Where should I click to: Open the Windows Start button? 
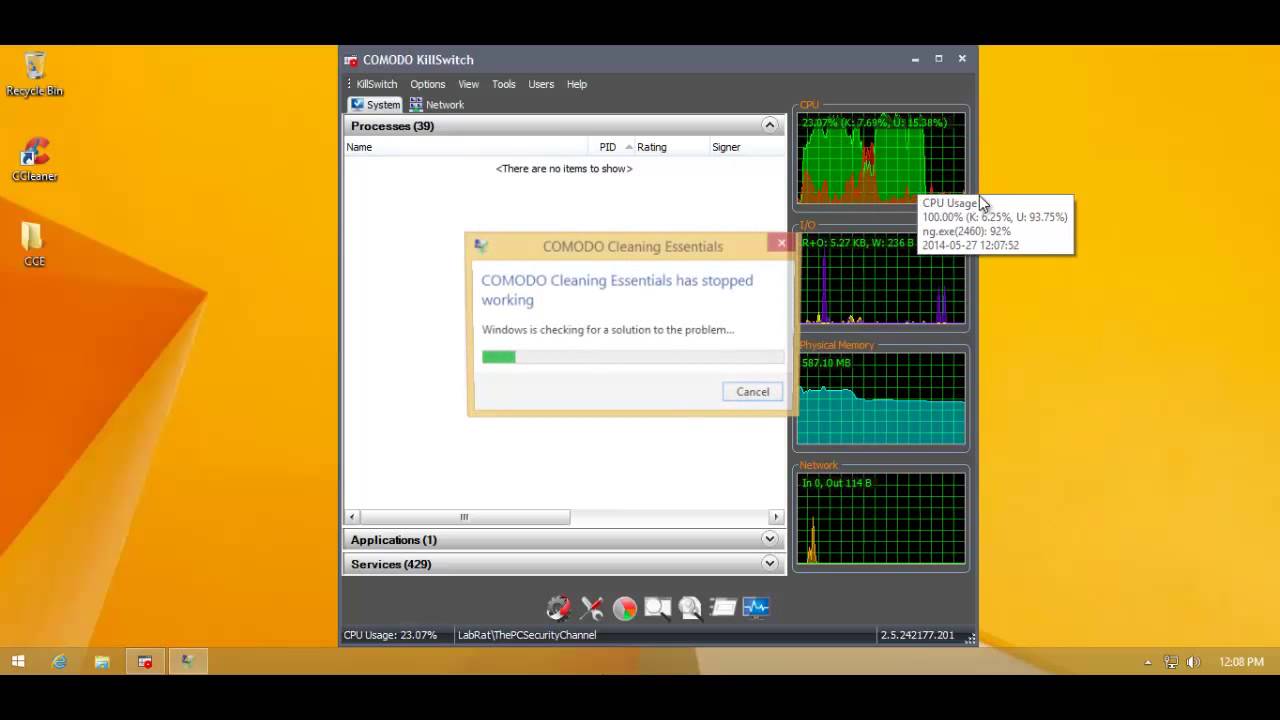(x=18, y=661)
